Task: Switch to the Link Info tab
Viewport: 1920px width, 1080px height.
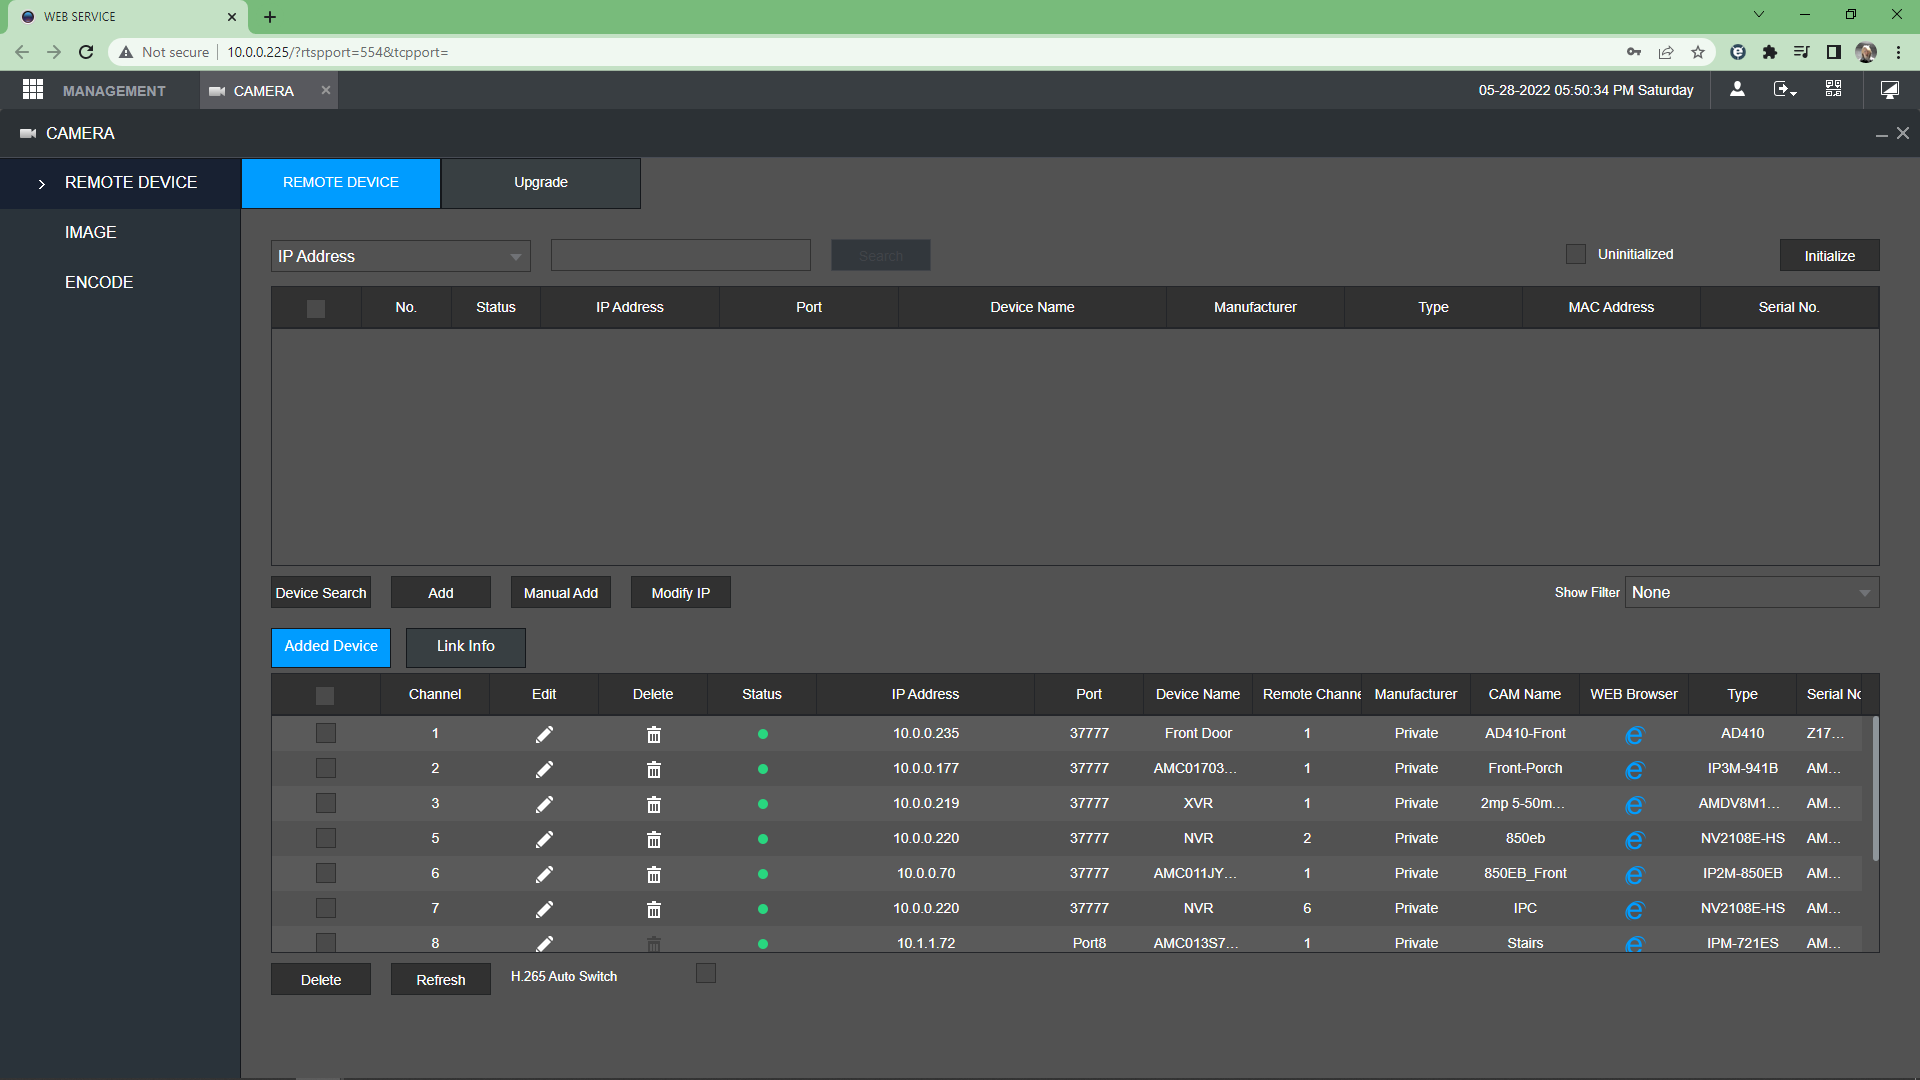Action: [466, 647]
